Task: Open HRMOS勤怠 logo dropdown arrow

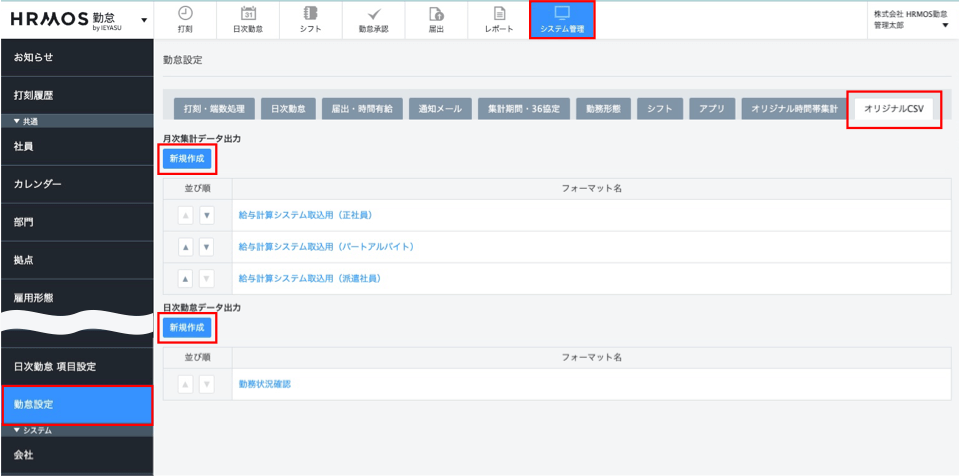Action: pyautogui.click(x=144, y=20)
